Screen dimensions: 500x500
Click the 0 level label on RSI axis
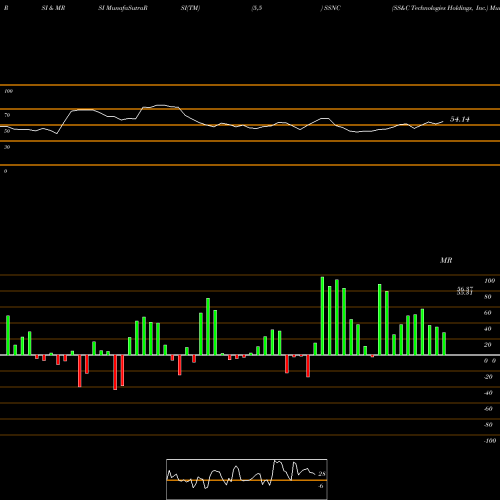tap(6, 171)
